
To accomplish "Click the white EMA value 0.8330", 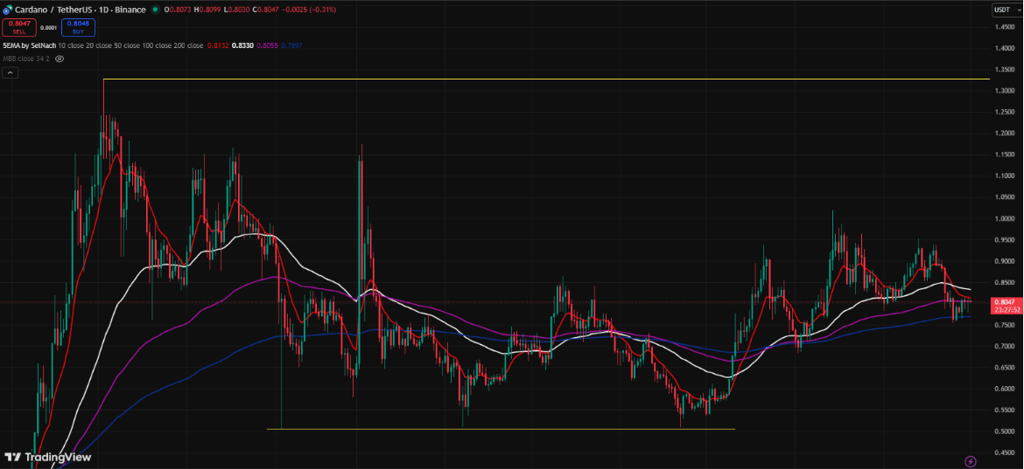I will click(x=242, y=46).
